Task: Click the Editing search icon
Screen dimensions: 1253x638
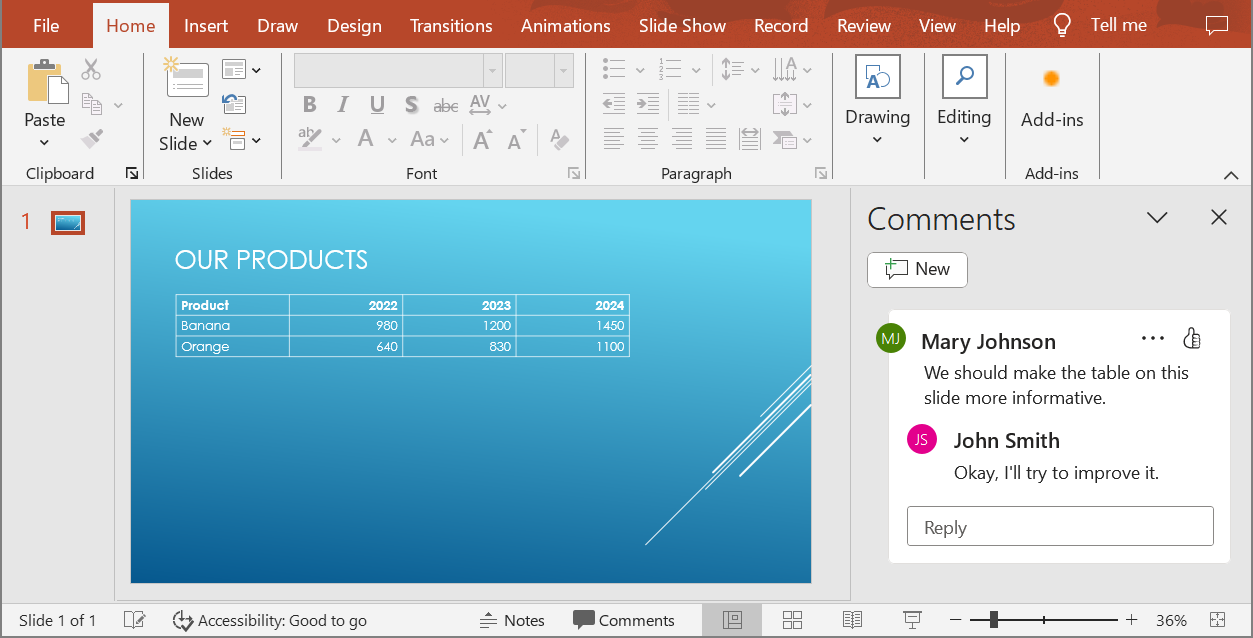Action: tap(963, 76)
